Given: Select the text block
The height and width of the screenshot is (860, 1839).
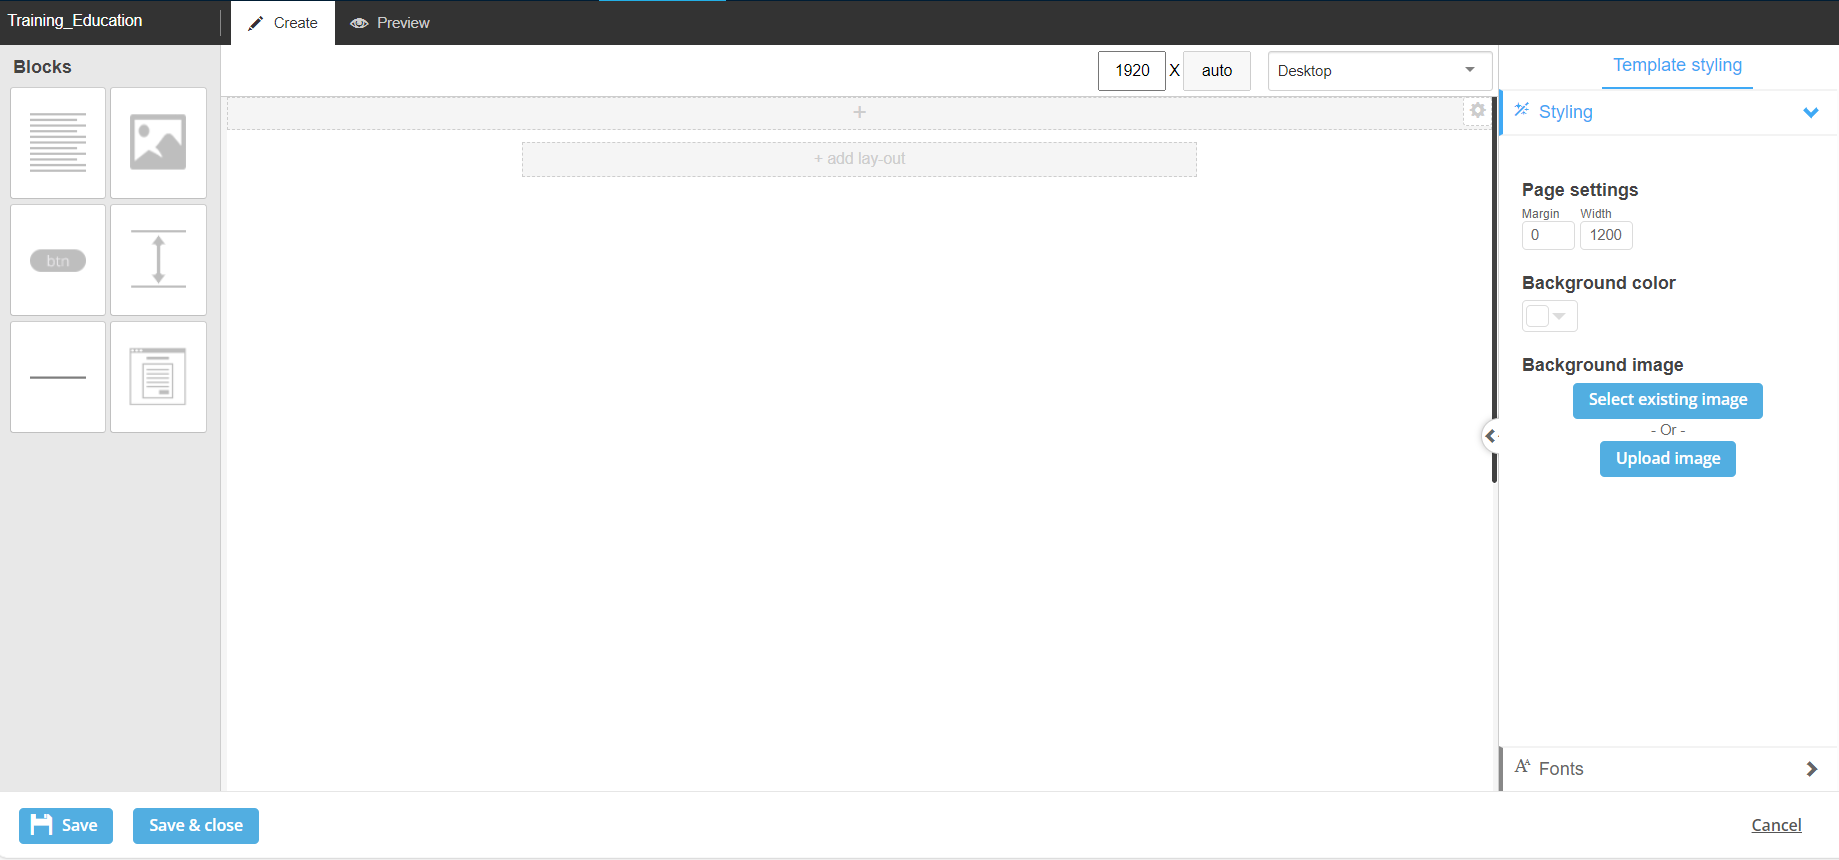Looking at the screenshot, I should pos(58,143).
